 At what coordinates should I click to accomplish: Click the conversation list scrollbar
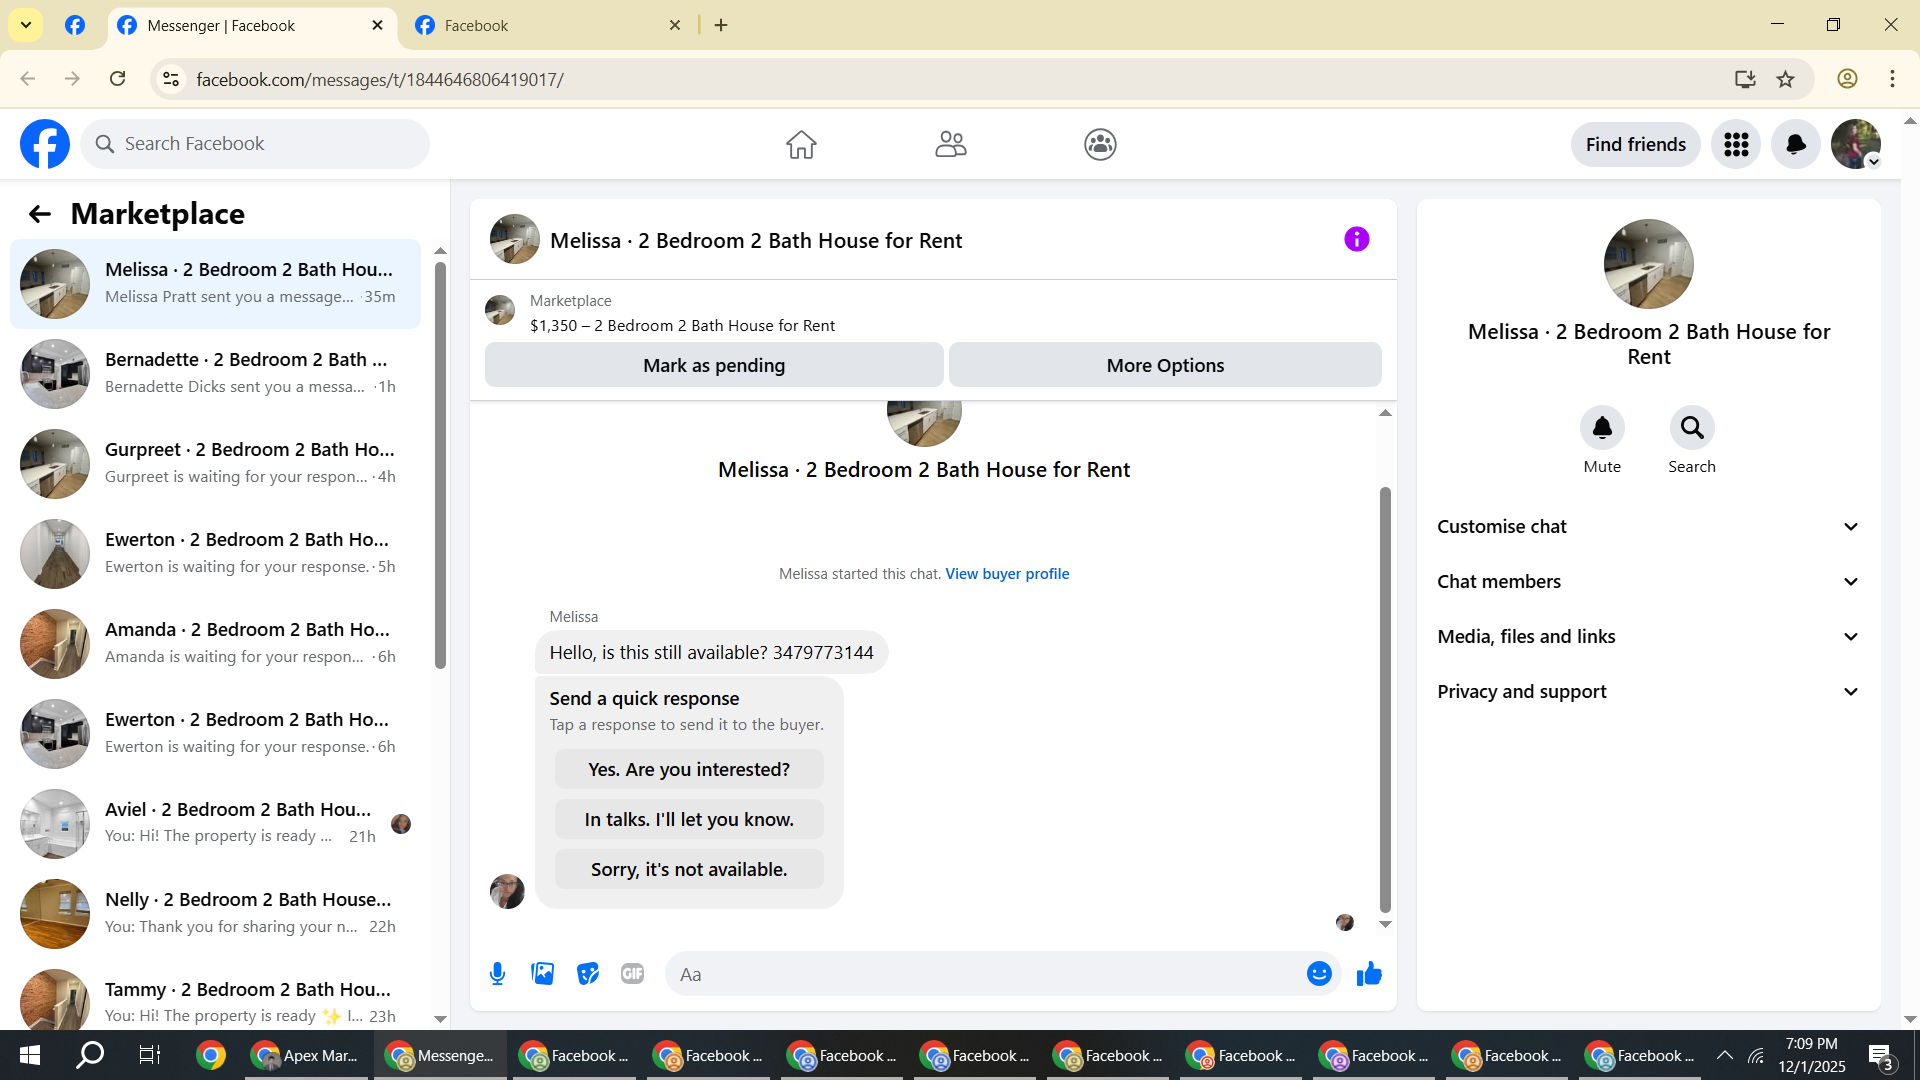pyautogui.click(x=440, y=465)
